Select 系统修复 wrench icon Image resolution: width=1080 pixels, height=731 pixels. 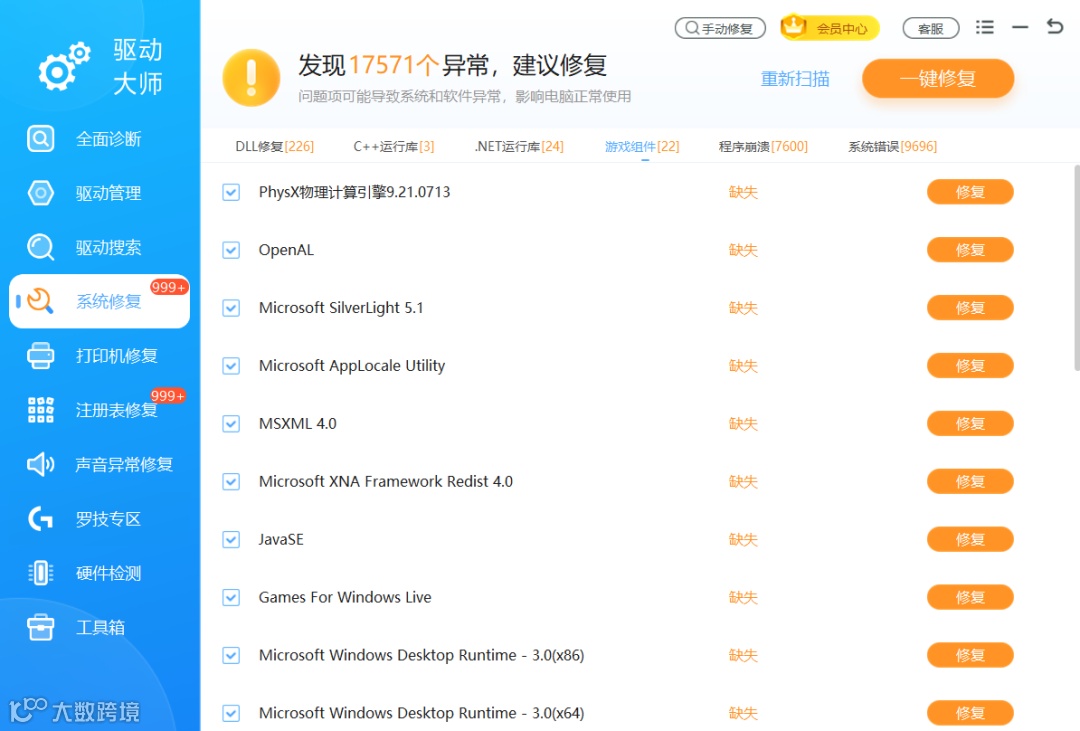pyautogui.click(x=41, y=301)
